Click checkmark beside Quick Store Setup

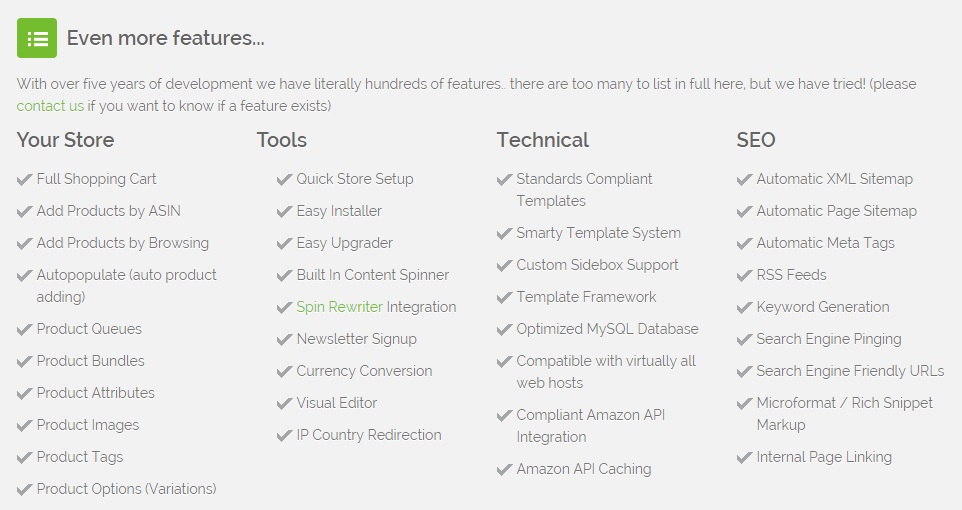click(x=284, y=180)
